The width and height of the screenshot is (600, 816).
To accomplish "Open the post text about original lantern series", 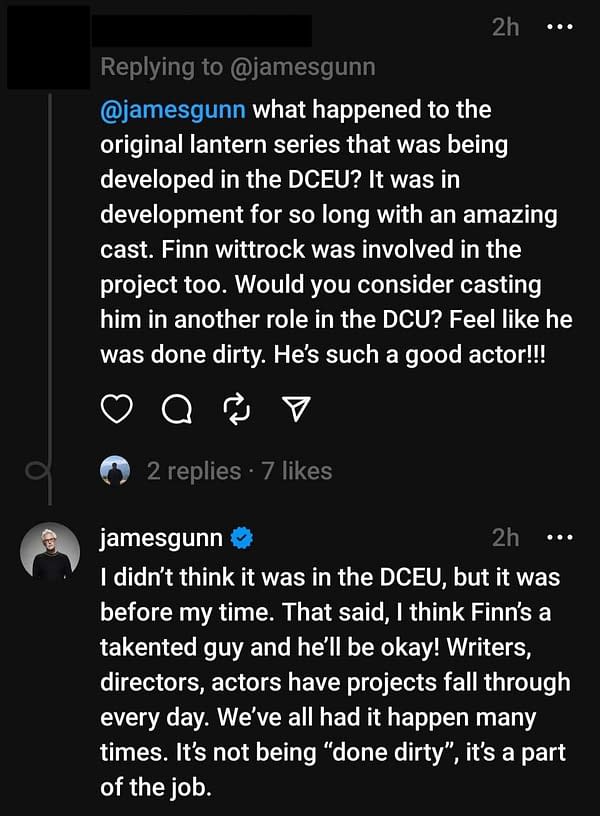I will click(330, 232).
